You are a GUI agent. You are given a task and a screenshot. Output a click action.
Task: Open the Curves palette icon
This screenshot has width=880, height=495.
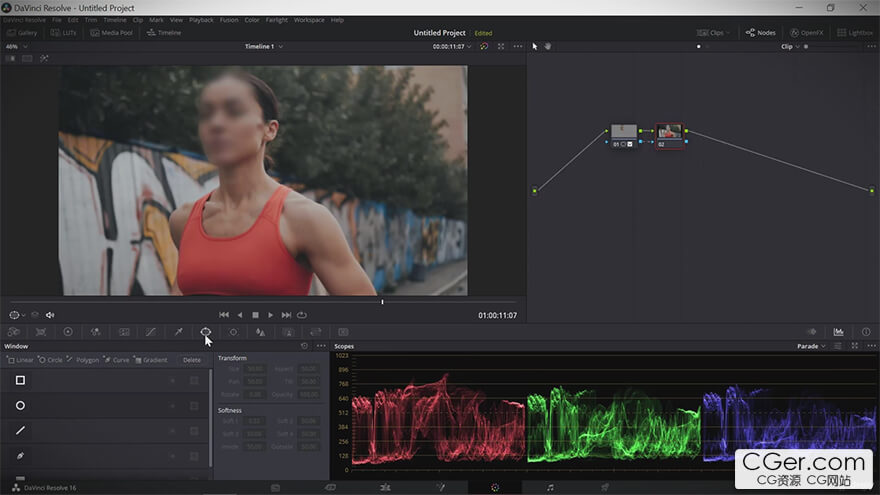[x=151, y=332]
